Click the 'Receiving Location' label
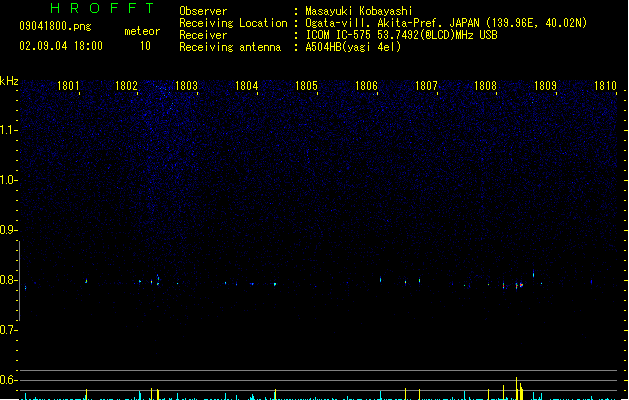The image size is (629, 400). (233, 23)
